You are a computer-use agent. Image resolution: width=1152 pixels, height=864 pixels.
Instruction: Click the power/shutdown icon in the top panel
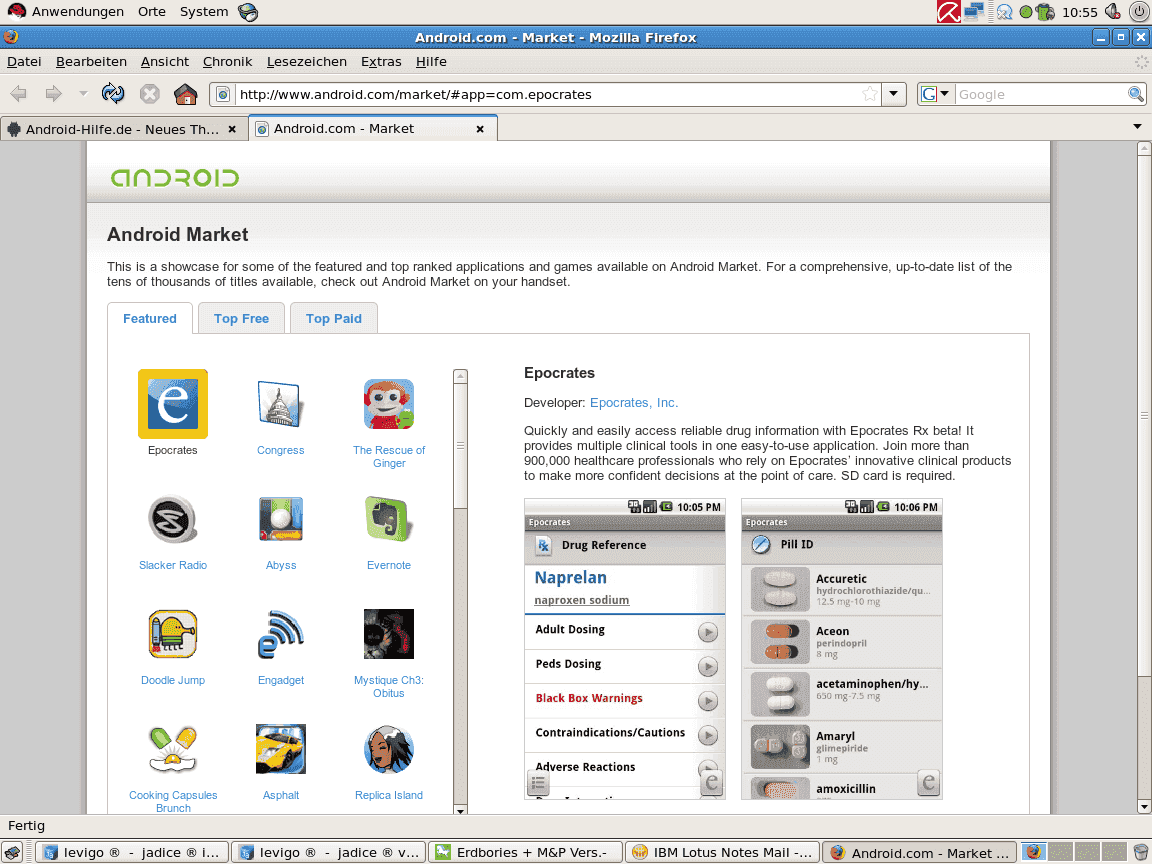(1137, 12)
